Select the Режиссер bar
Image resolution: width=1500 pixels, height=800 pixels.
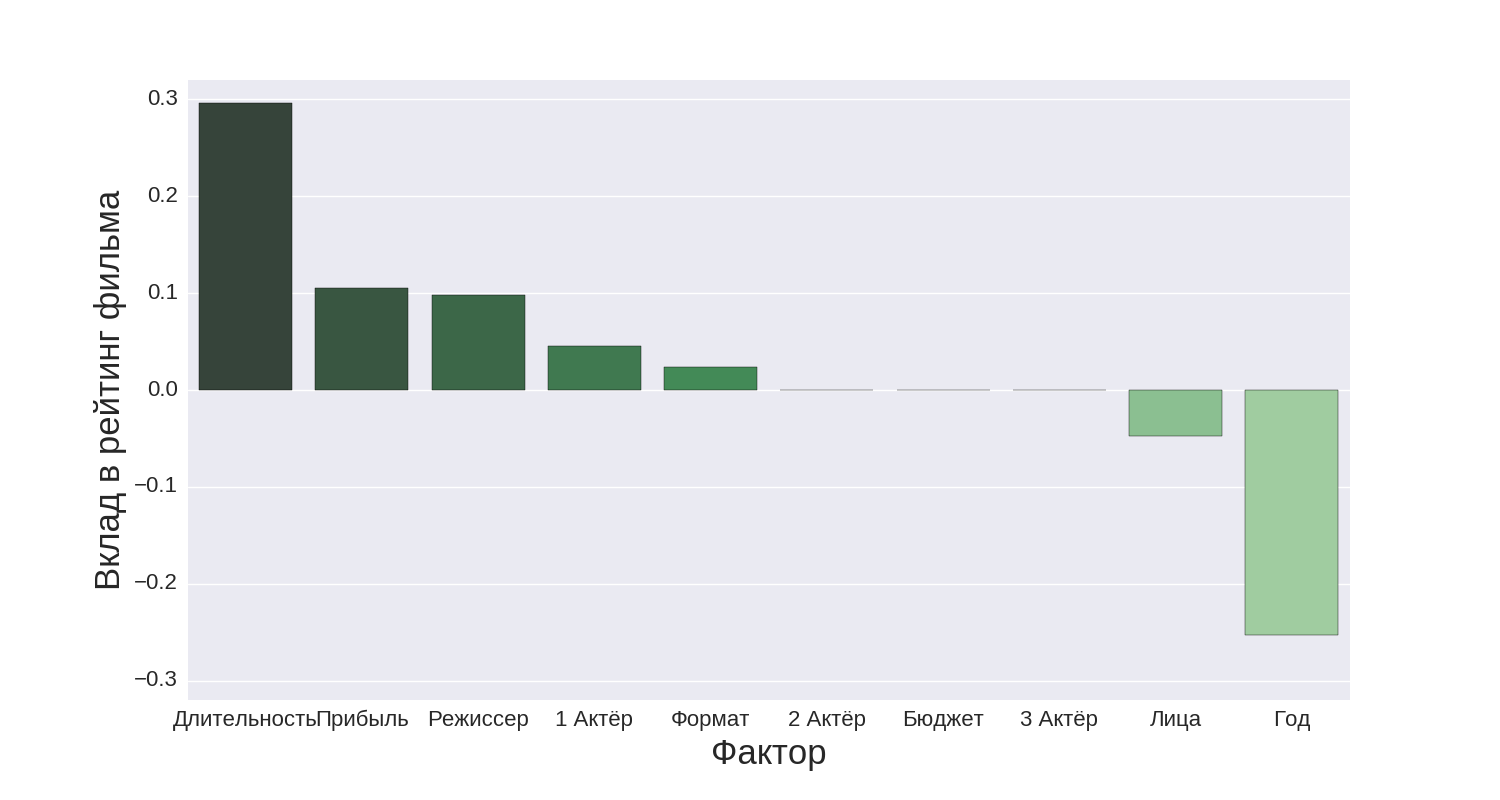pos(478,342)
